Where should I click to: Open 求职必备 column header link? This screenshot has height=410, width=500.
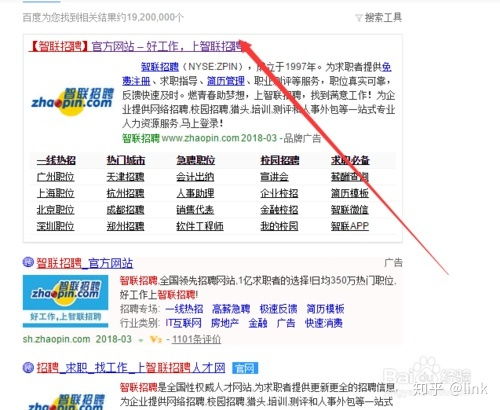350,160
